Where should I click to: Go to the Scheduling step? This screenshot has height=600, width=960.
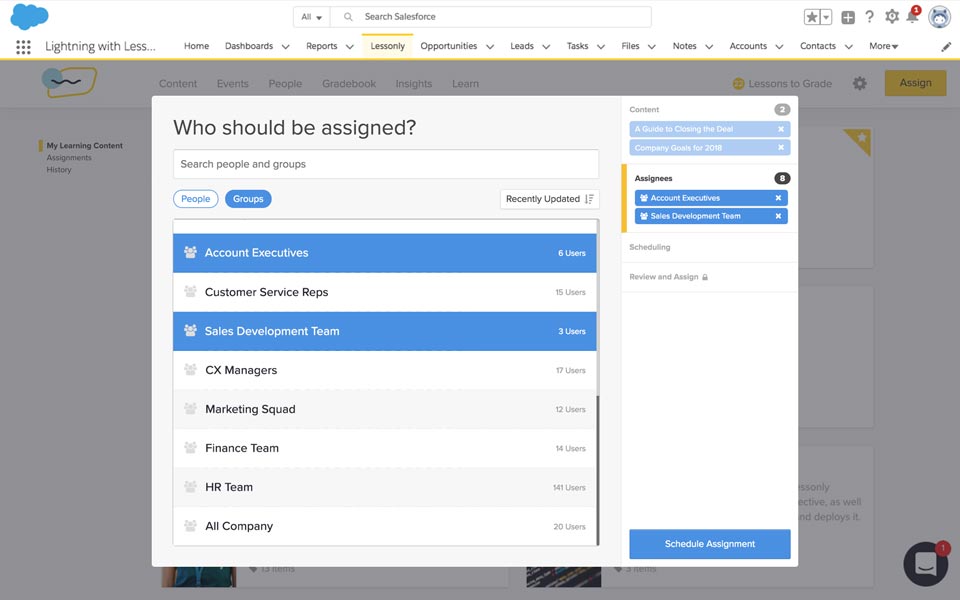tap(650, 247)
